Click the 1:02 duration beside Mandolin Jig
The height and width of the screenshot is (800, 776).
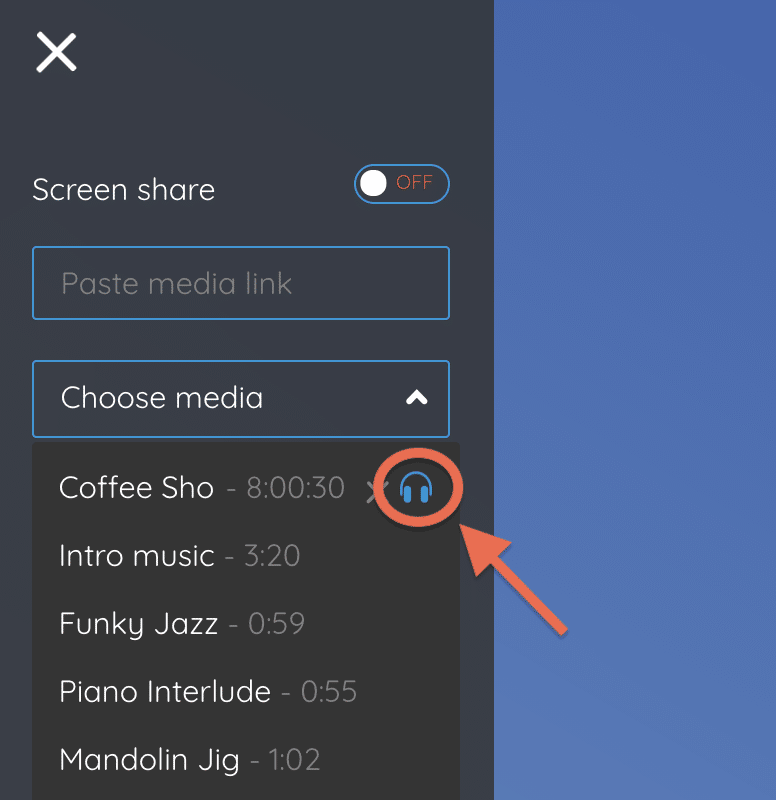click(294, 760)
